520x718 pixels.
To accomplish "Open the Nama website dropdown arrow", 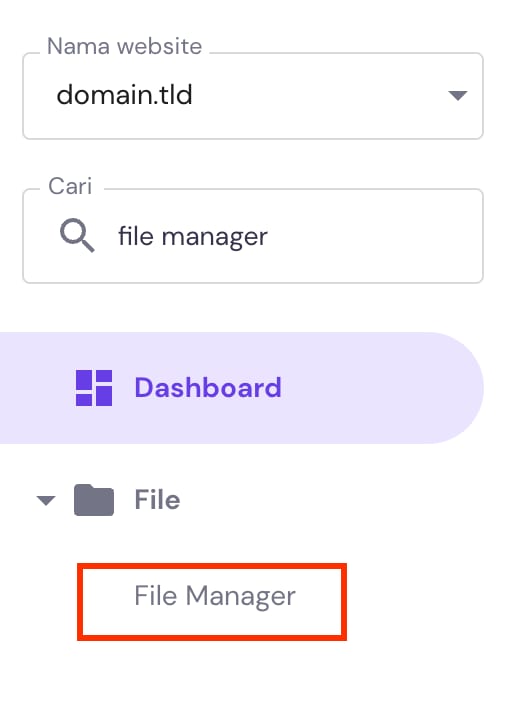I will (x=457, y=95).
